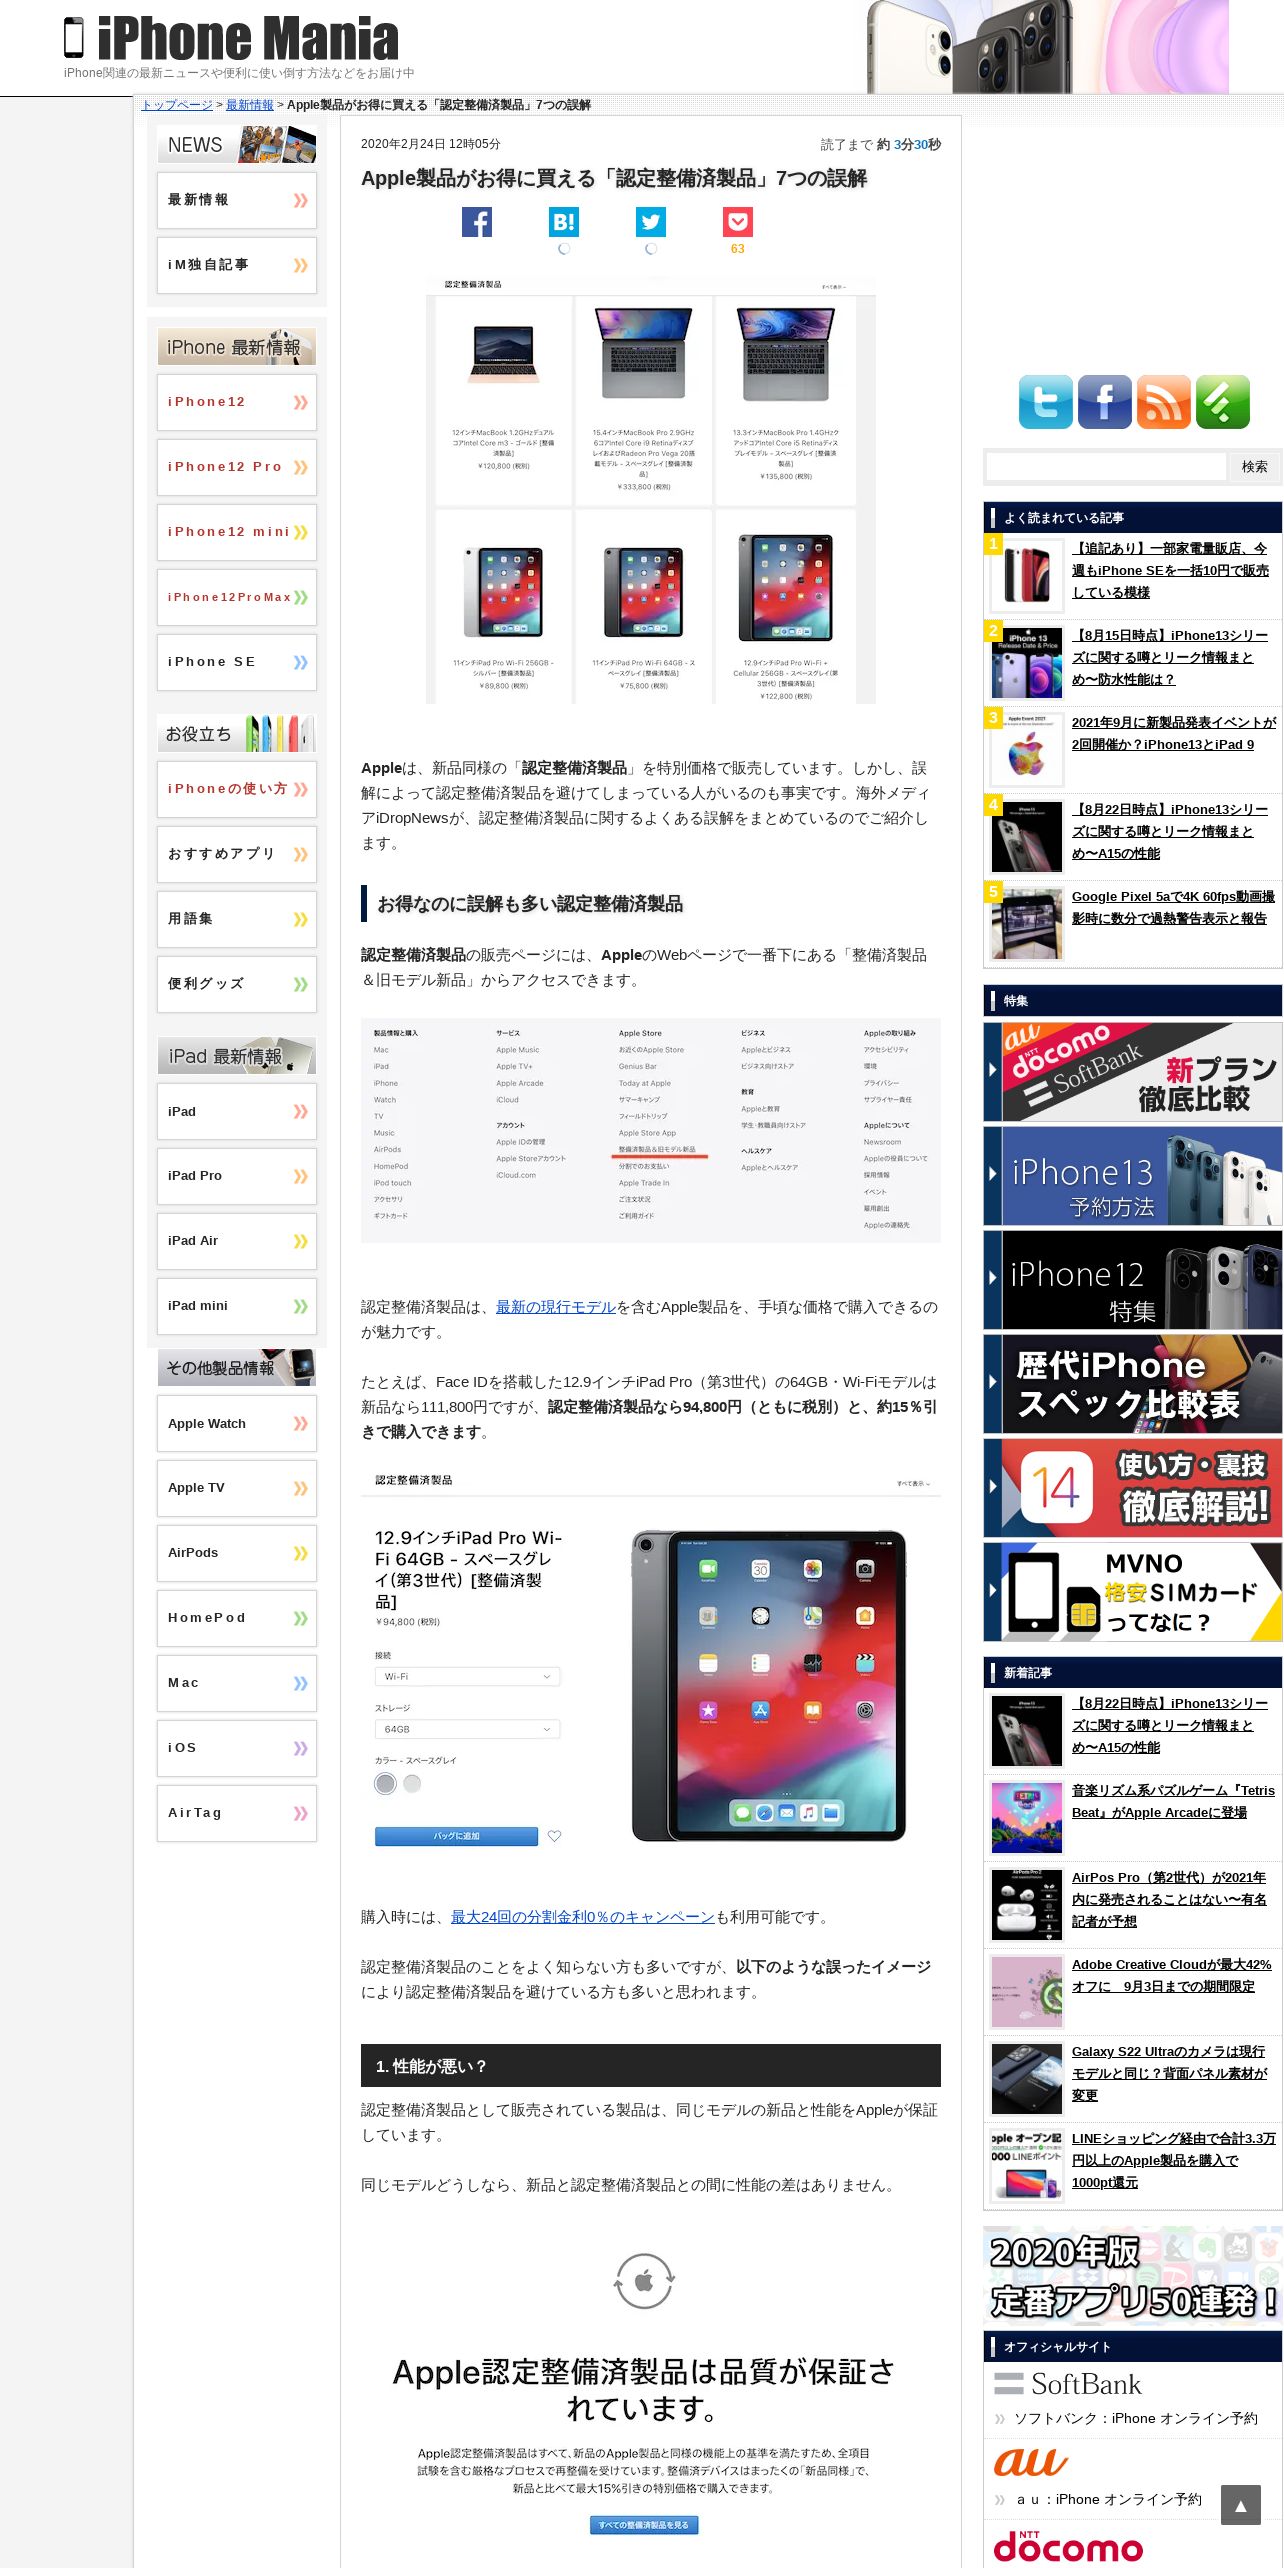Open AirPods sidebar item
The image size is (1284, 2568).
tap(237, 1553)
